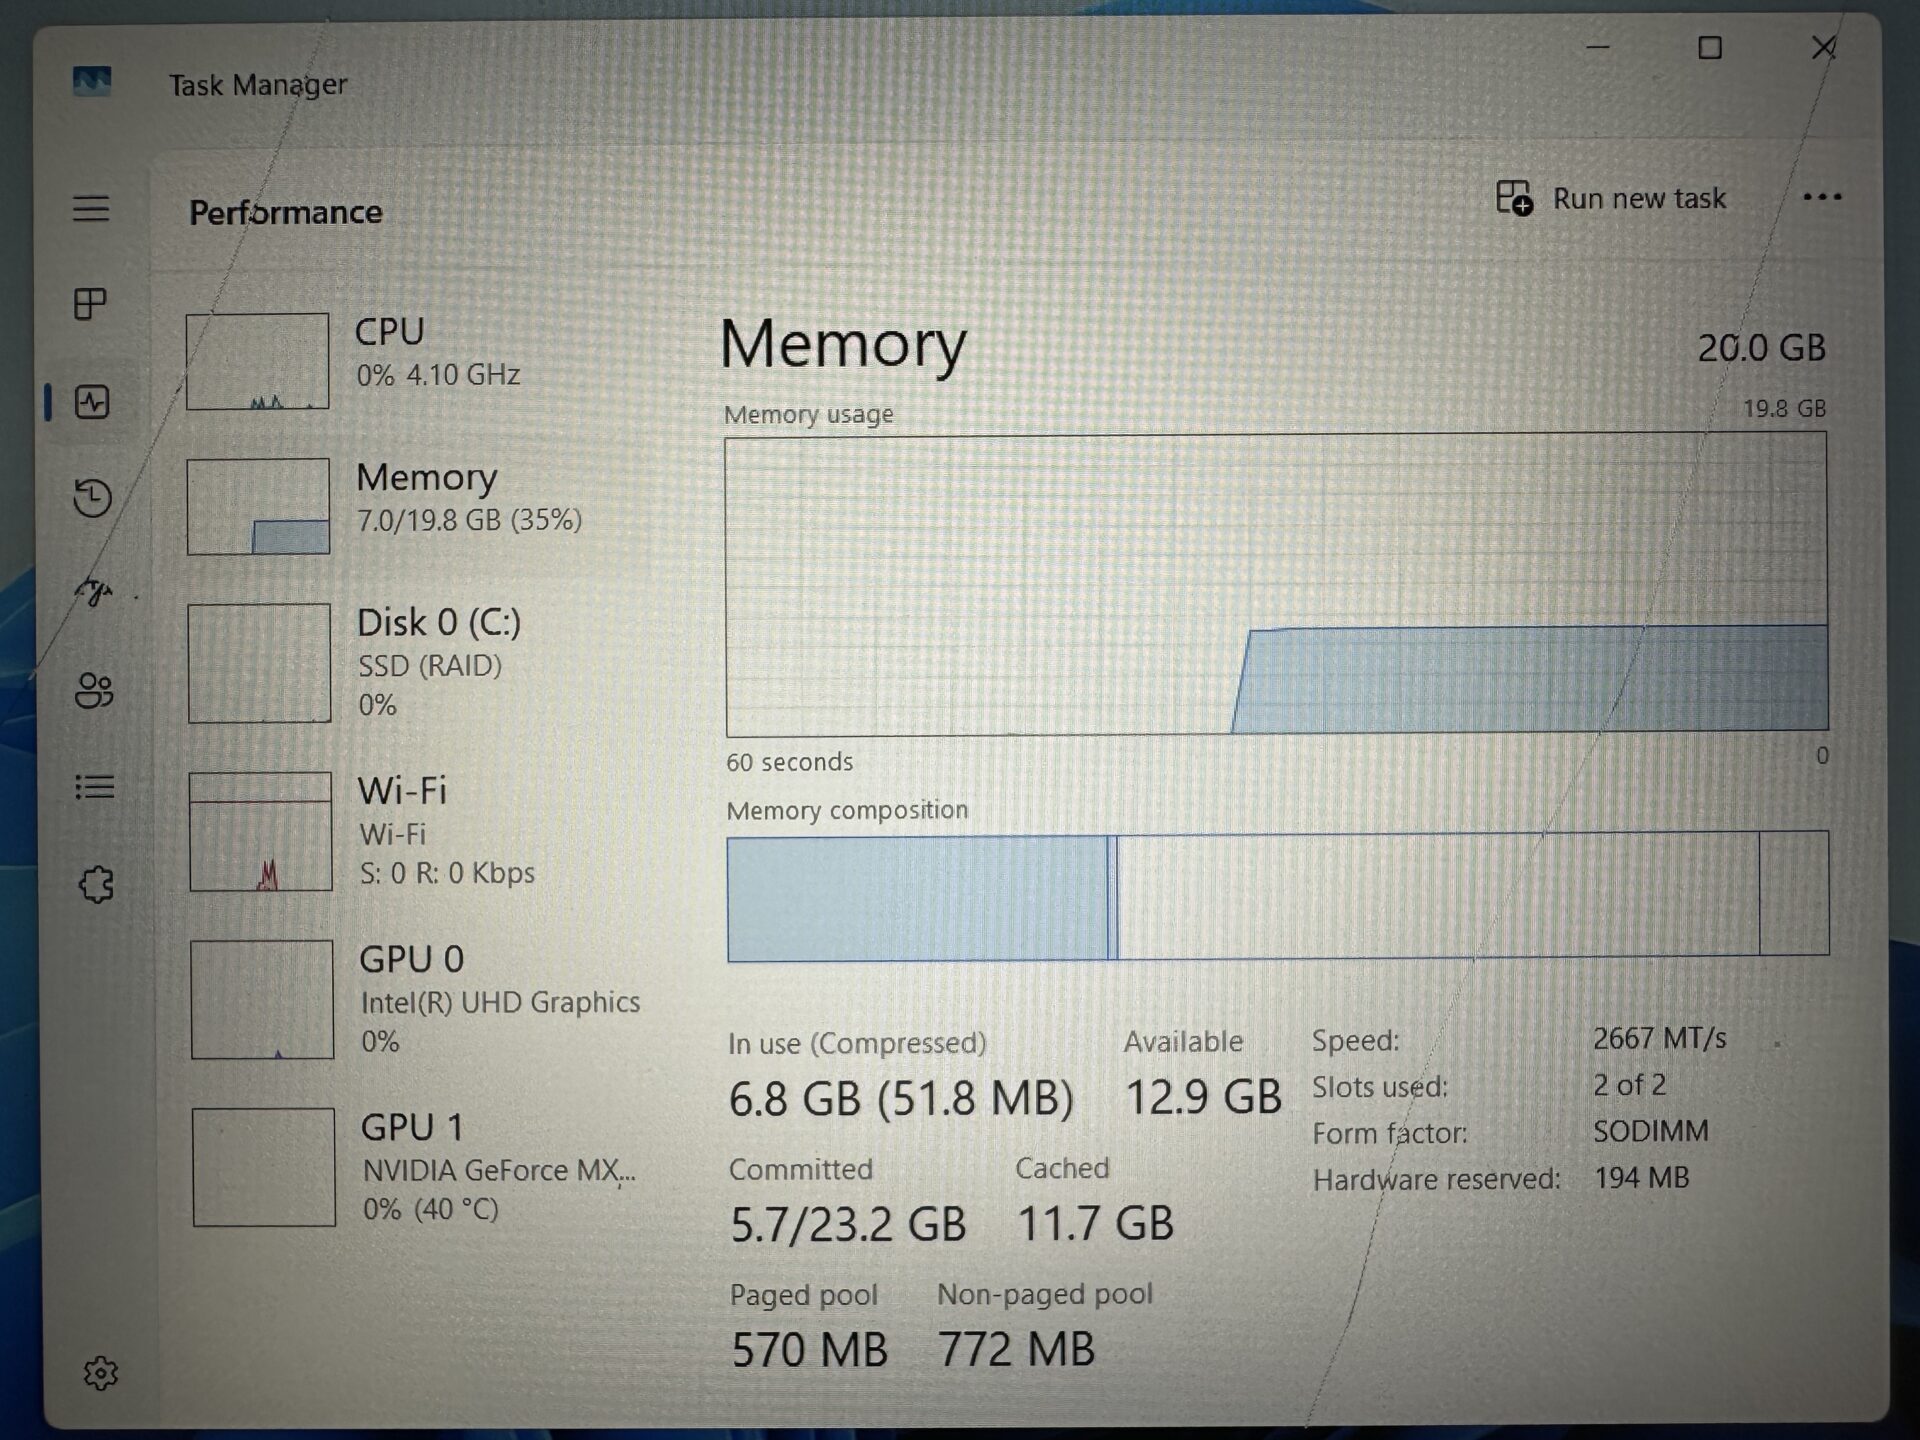Open the three-dot more options menu
Viewport: 1920px width, 1440px height.
click(x=1821, y=197)
